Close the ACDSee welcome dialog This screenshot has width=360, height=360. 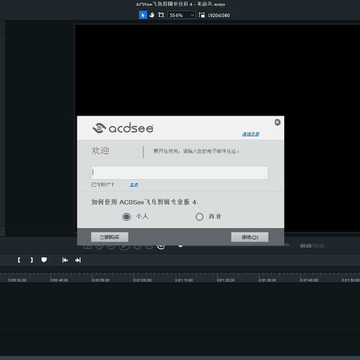(x=277, y=122)
